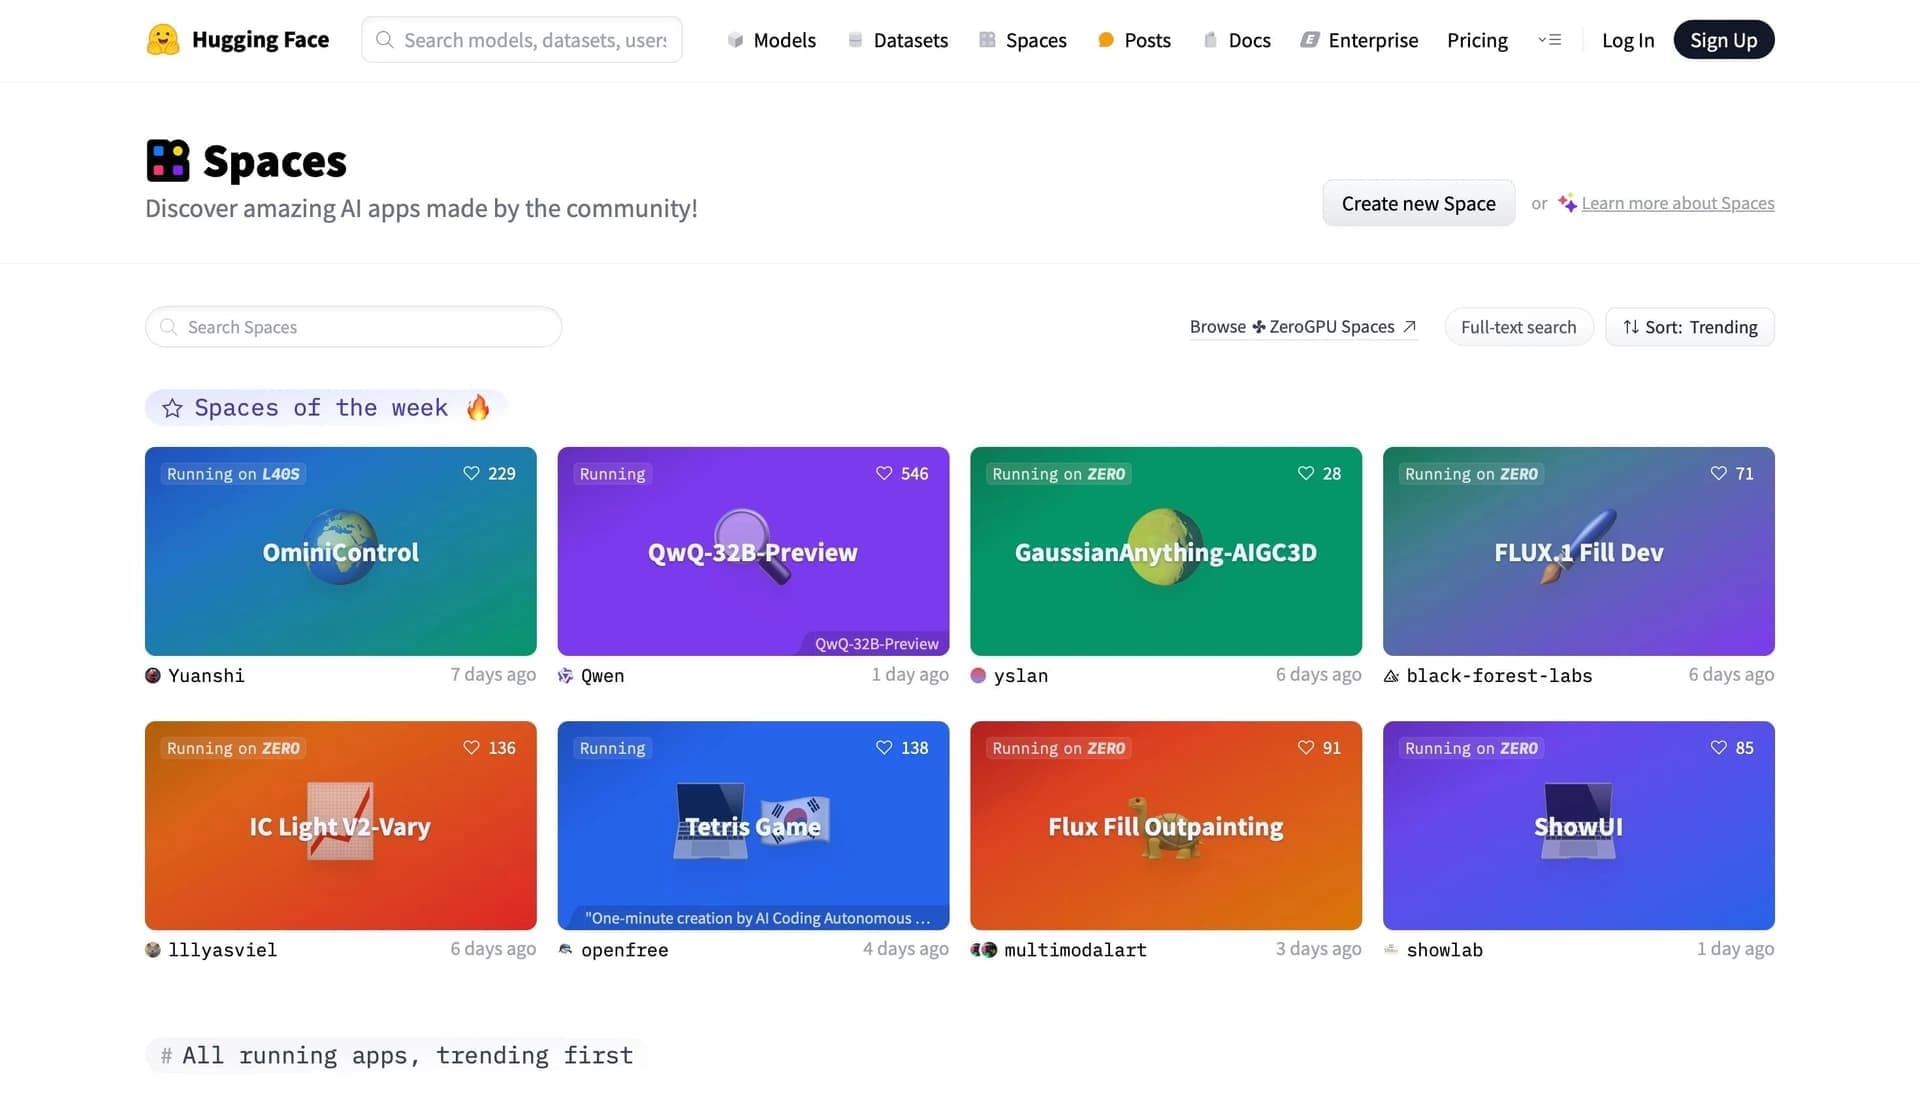This screenshot has width=1920, height=1095.
Task: Click the black-forest-labs avatar icon
Action: point(1391,676)
